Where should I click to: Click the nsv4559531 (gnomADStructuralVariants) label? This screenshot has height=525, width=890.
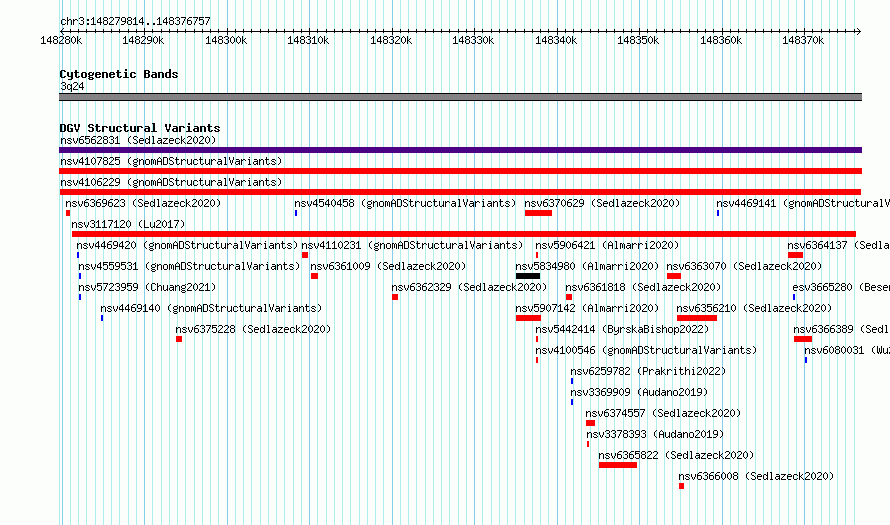[x=189, y=266]
